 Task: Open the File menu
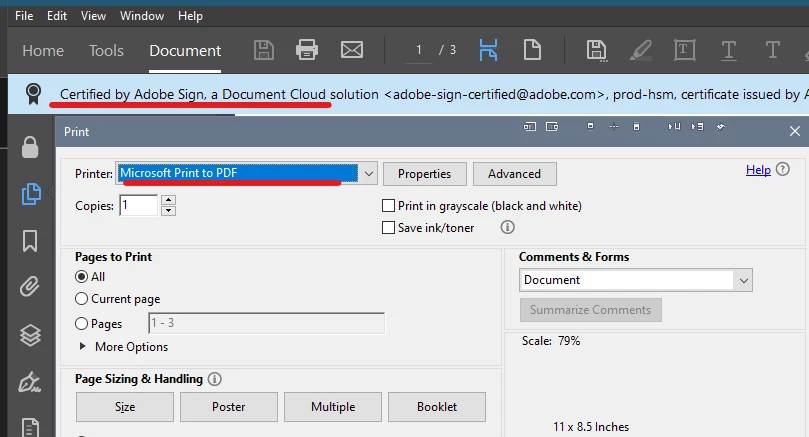24,16
